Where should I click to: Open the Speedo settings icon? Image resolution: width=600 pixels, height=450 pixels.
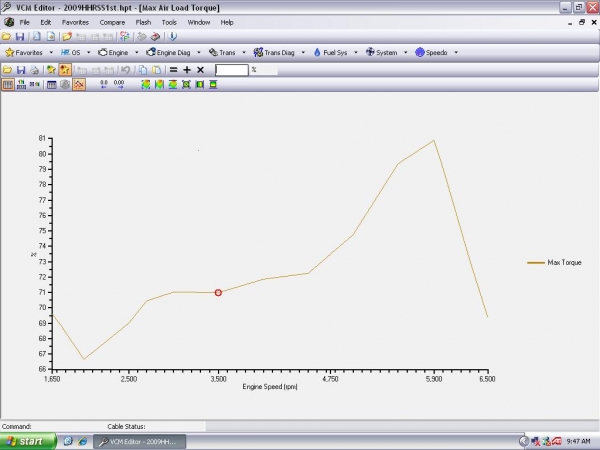420,52
